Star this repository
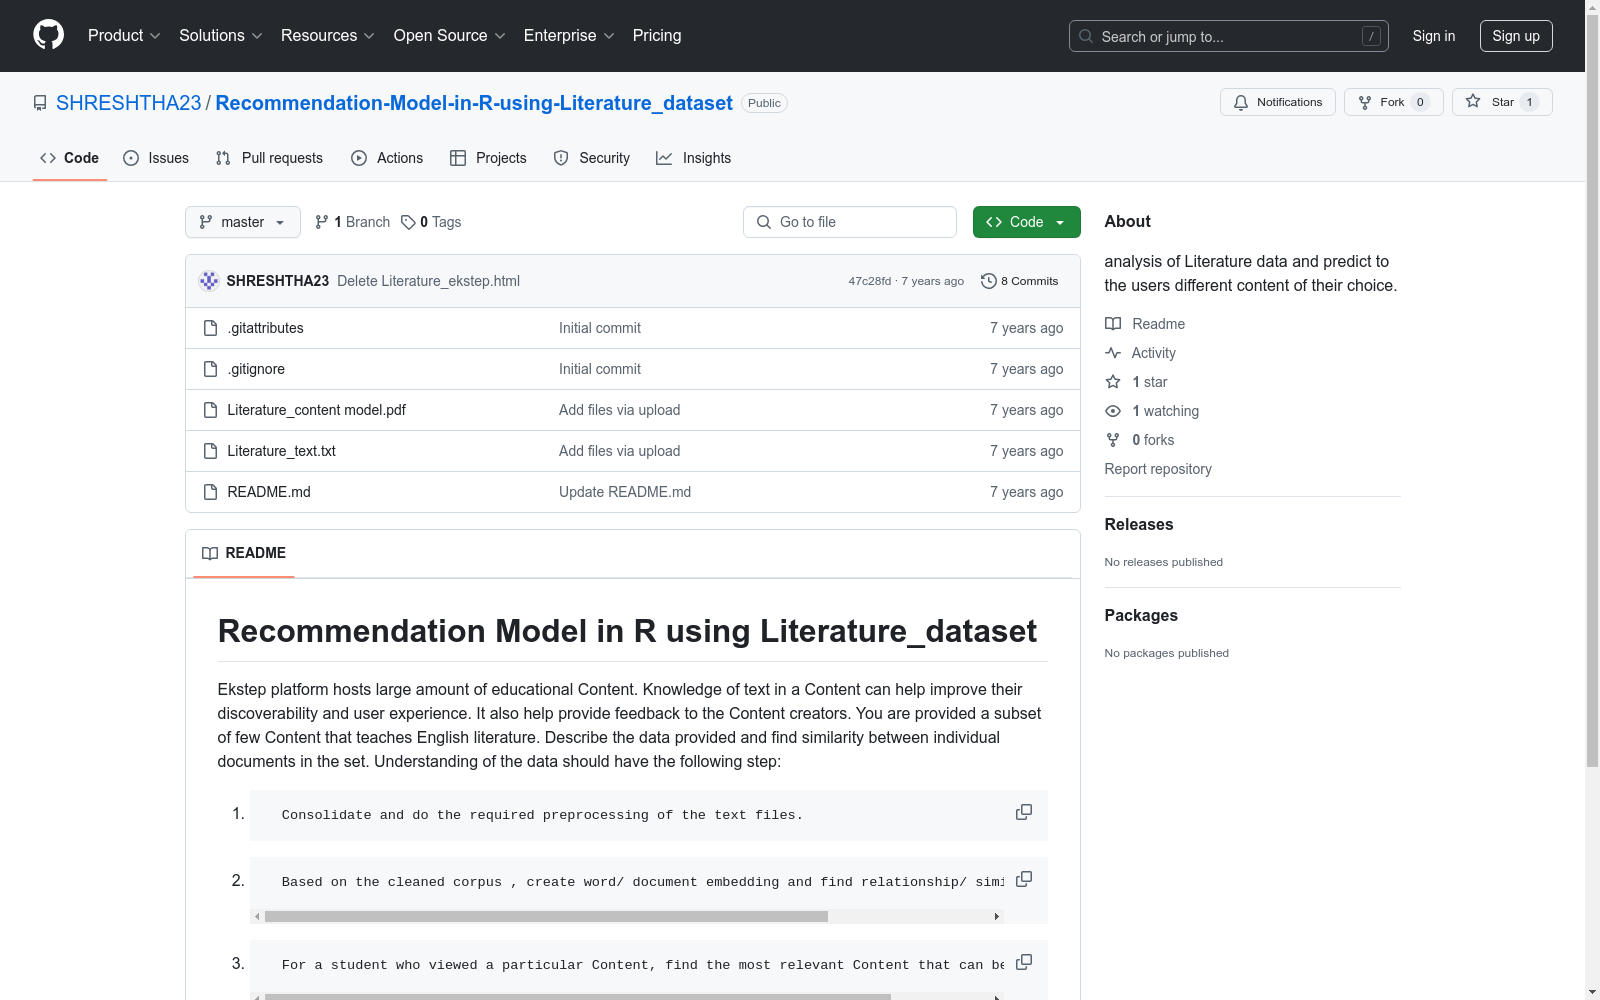 tap(1501, 102)
